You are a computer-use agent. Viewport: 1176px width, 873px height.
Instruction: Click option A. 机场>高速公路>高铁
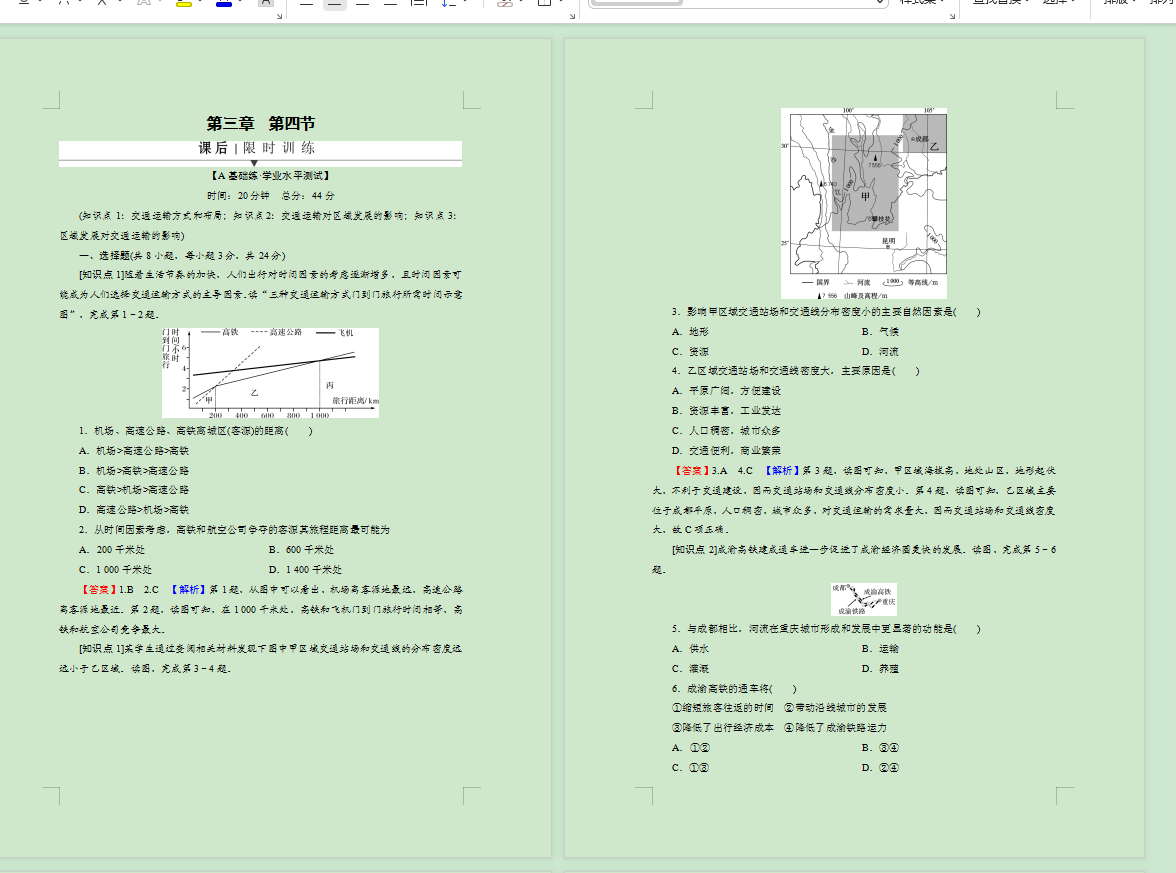coord(134,451)
